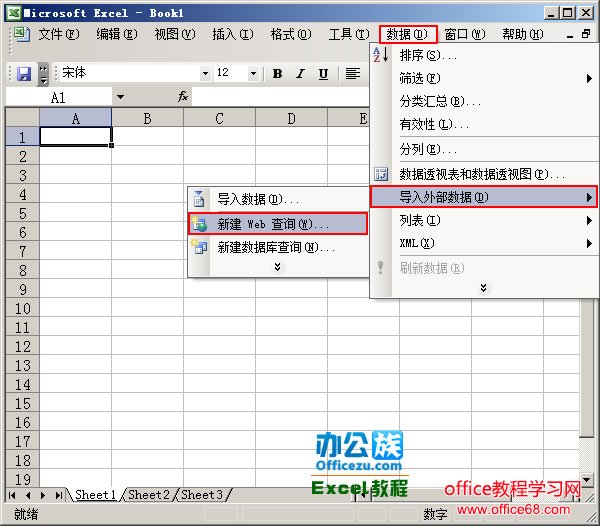Click next sheet navigation arrow
The width and height of the screenshot is (600, 526).
pyautogui.click(x=43, y=495)
